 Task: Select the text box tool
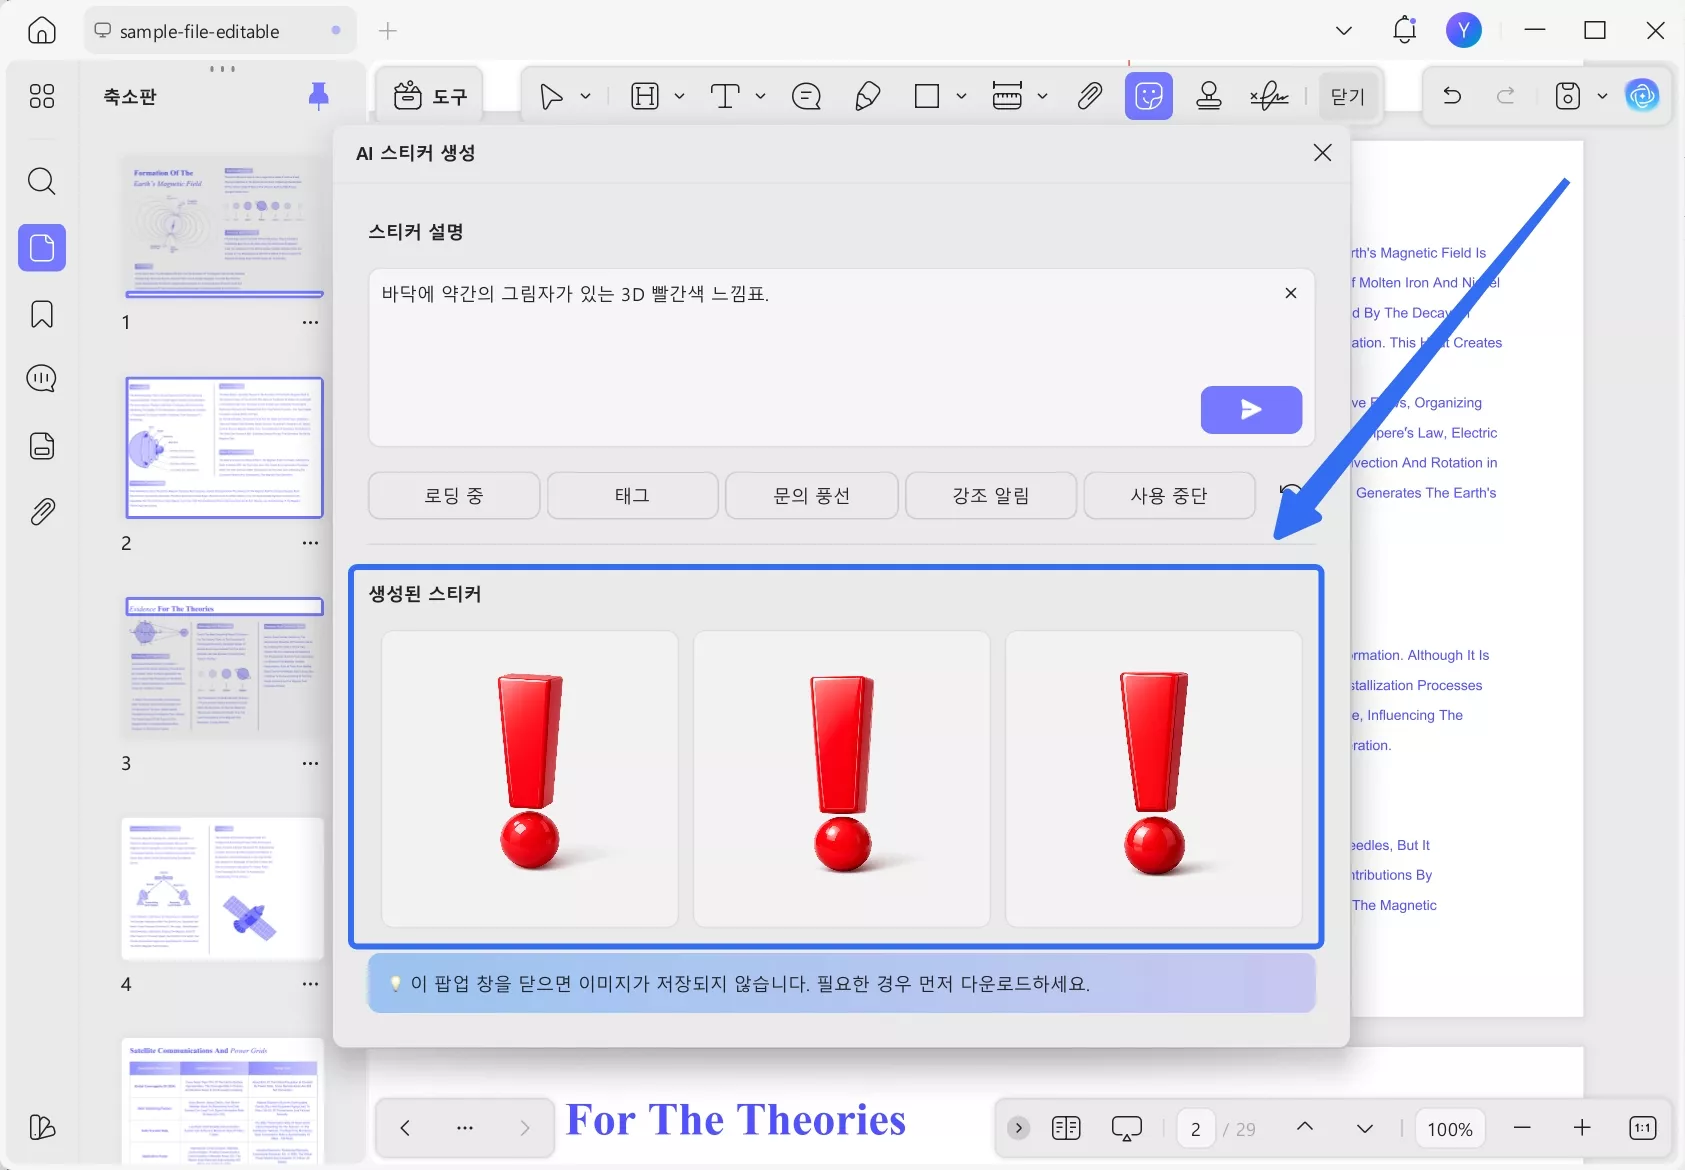pyautogui.click(x=725, y=96)
